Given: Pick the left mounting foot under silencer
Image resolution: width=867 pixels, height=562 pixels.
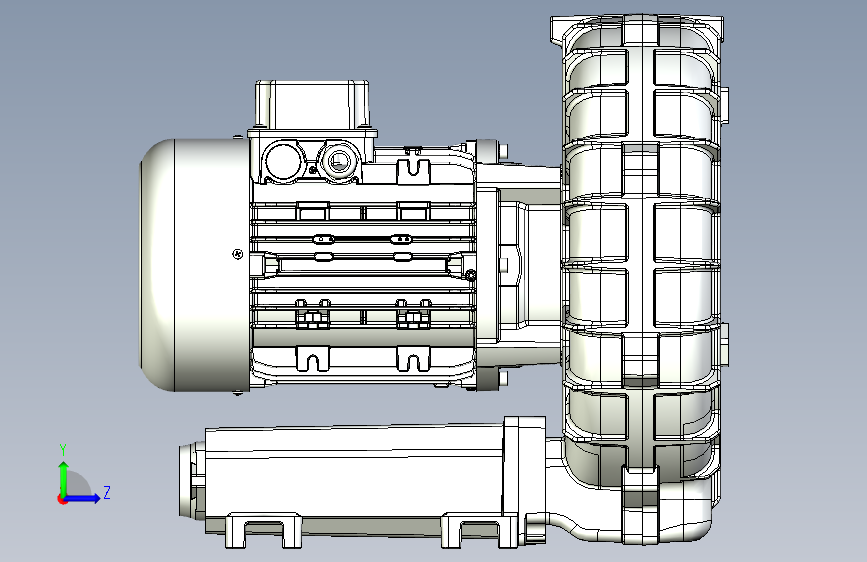Looking at the screenshot, I should point(263,530).
